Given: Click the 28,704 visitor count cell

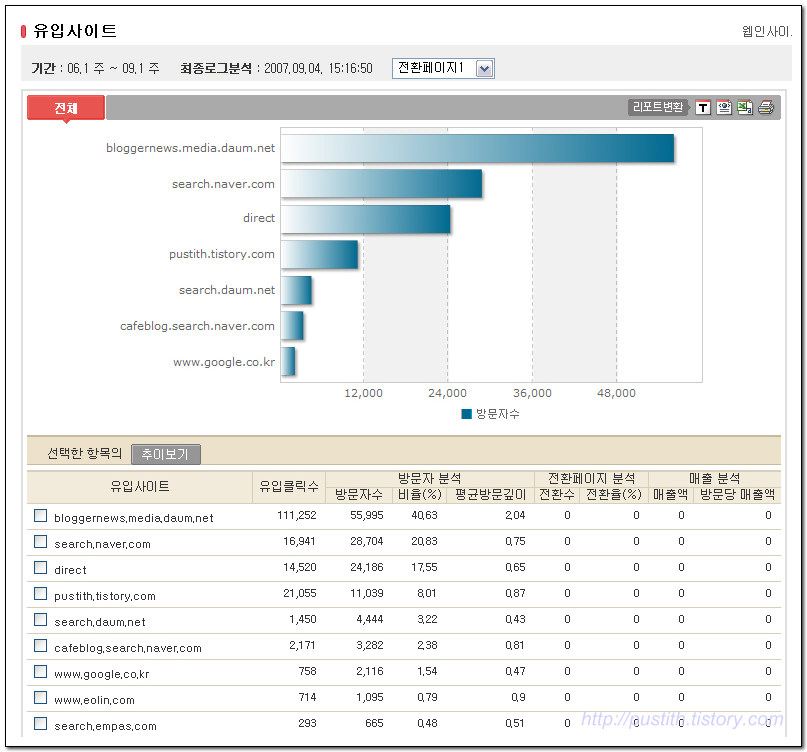Looking at the screenshot, I should pyautogui.click(x=367, y=541).
